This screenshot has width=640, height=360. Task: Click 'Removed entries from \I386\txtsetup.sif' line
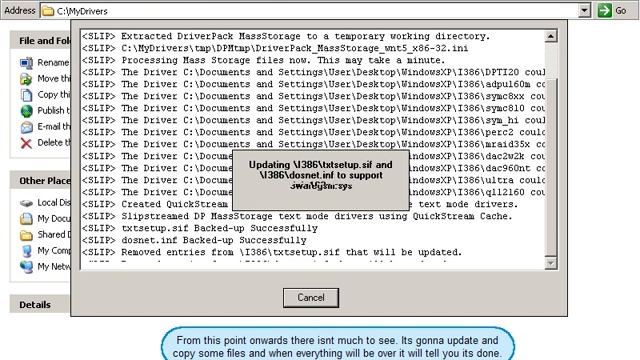pos(272,252)
